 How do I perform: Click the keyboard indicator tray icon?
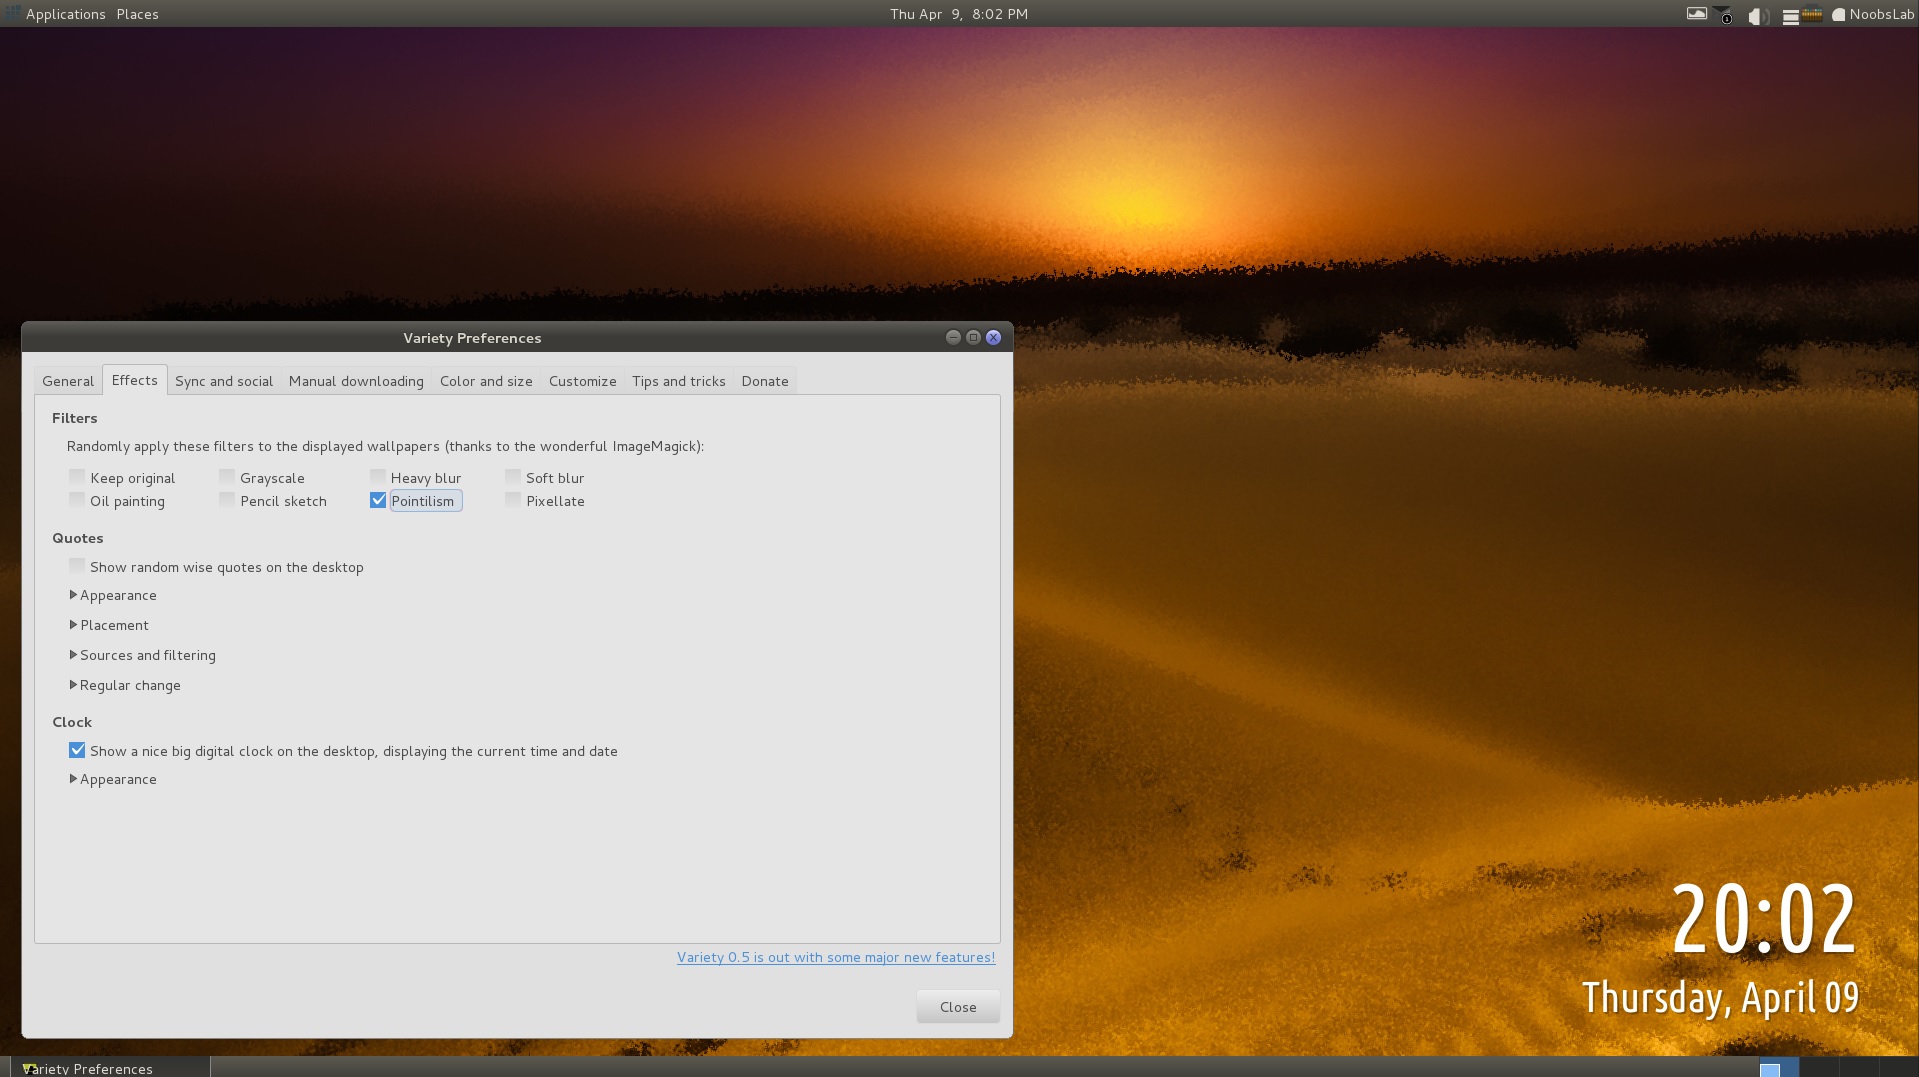[x=1812, y=14]
